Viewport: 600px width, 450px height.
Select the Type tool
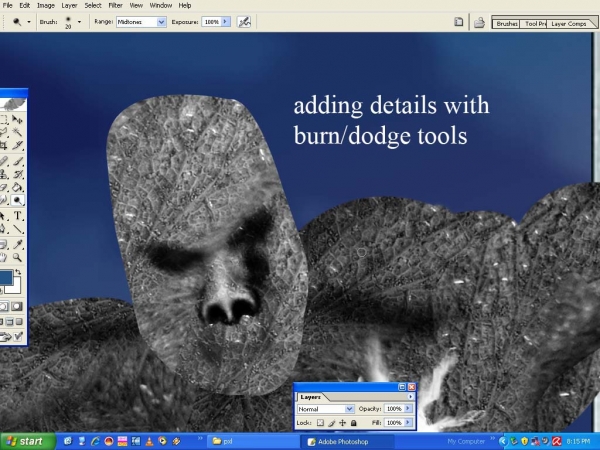coord(17,216)
